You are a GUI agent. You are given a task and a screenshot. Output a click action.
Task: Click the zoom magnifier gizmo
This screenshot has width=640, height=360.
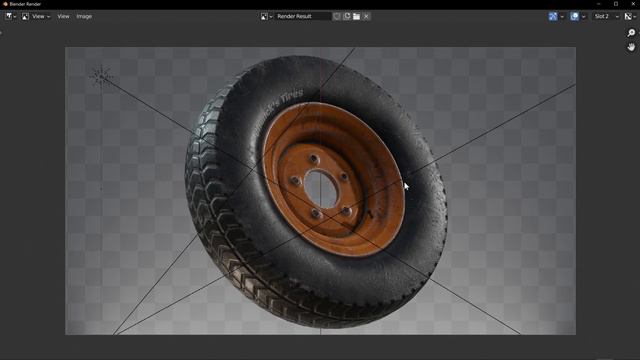point(631,33)
